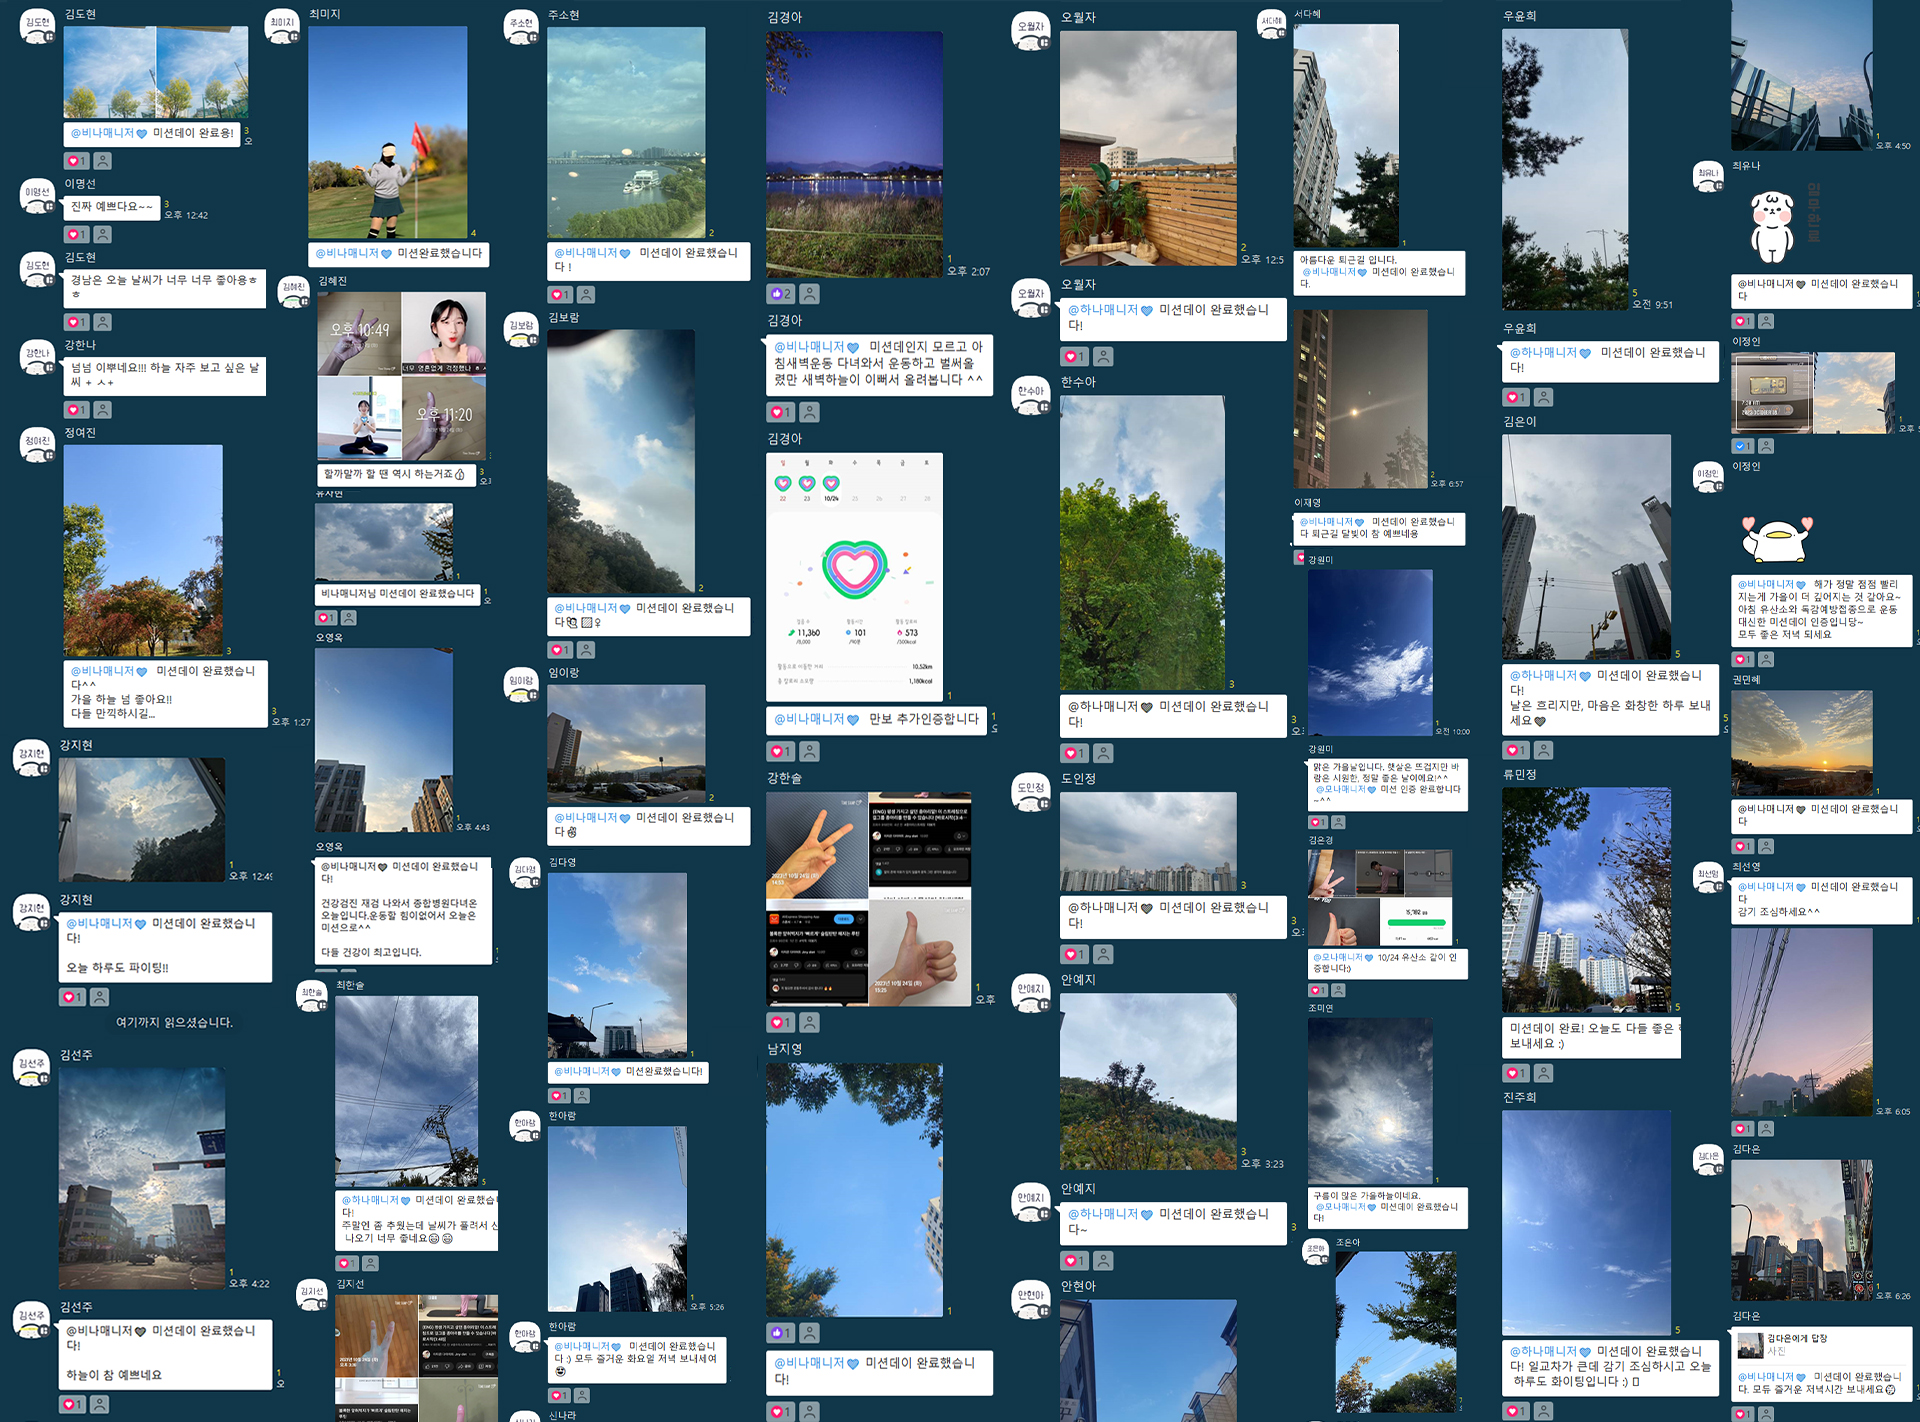Open 한수아's green tree sky photo

coord(1142,543)
